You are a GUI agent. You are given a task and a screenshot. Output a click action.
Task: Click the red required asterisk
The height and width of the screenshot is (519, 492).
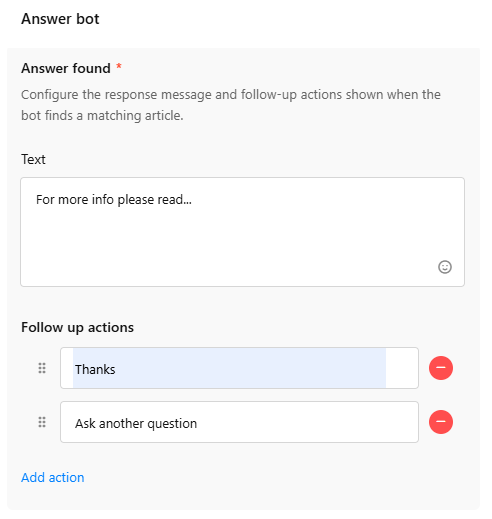click(x=119, y=67)
